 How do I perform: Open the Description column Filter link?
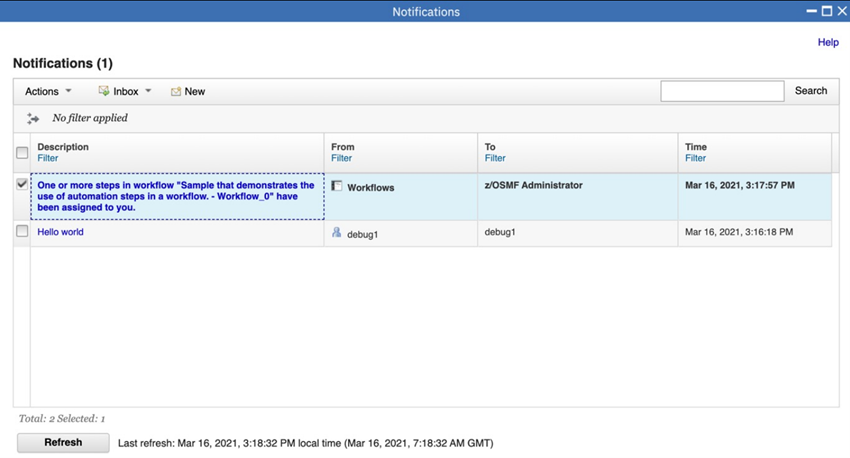(48, 158)
